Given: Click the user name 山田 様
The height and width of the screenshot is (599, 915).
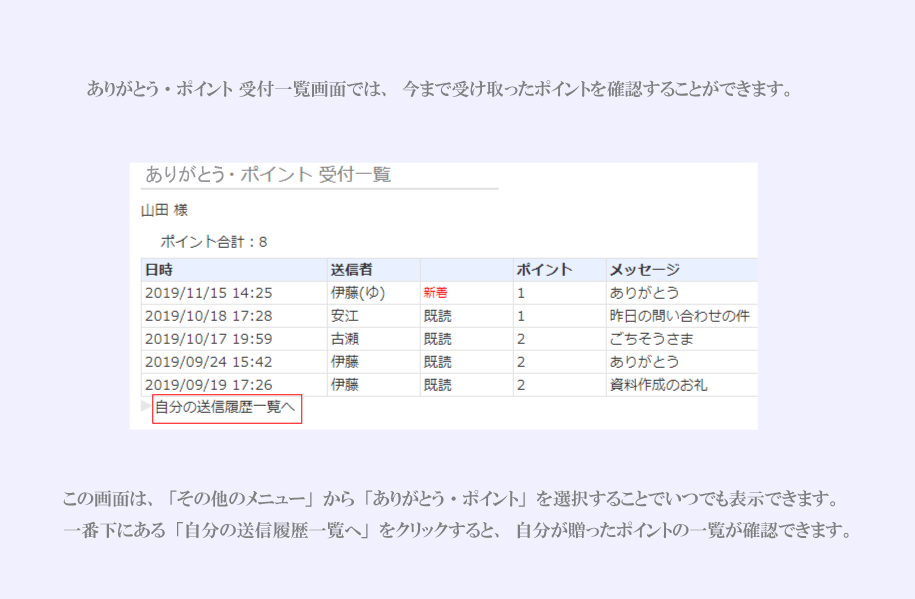Looking at the screenshot, I should click(x=165, y=210).
